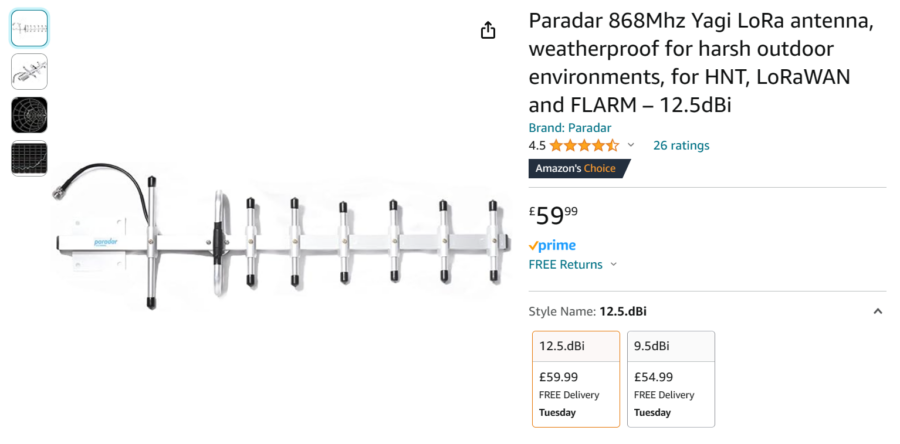The width and height of the screenshot is (900, 444).
Task: Select the first antenna thumbnail image
Action: pyautogui.click(x=29, y=28)
